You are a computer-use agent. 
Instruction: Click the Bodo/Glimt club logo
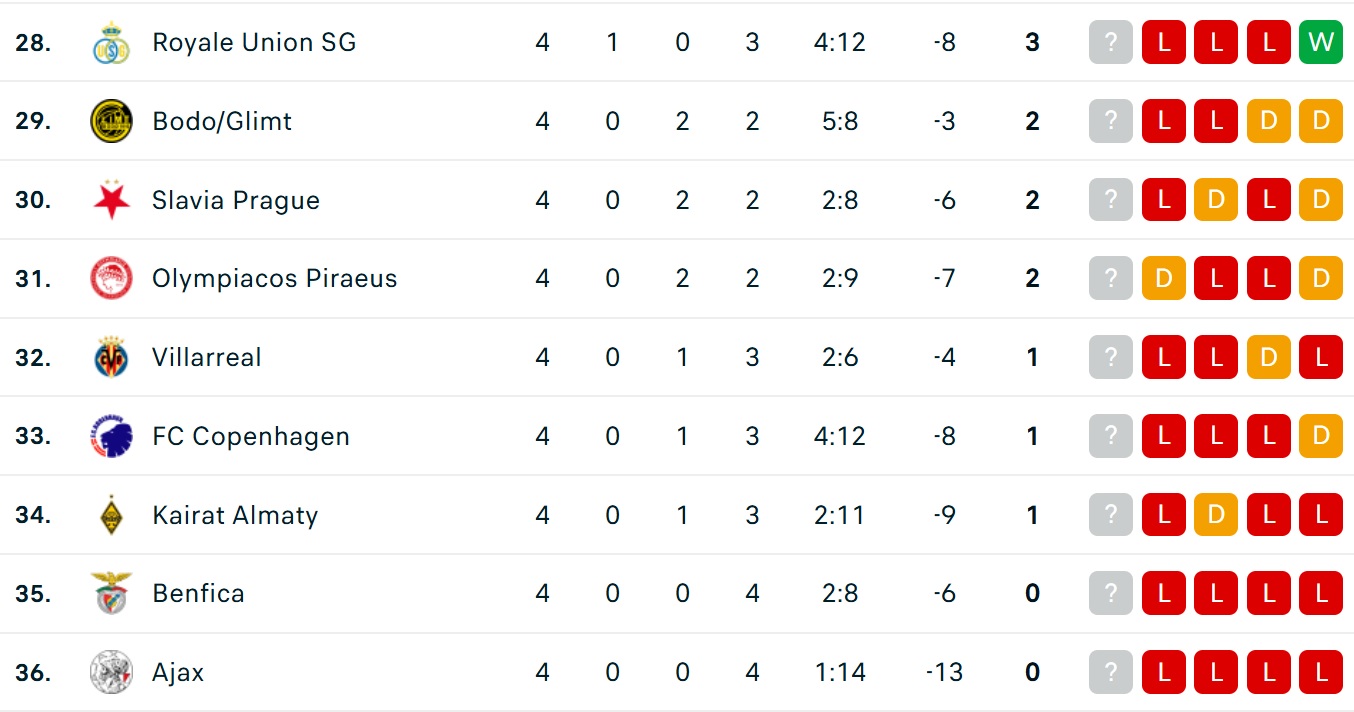(x=111, y=122)
